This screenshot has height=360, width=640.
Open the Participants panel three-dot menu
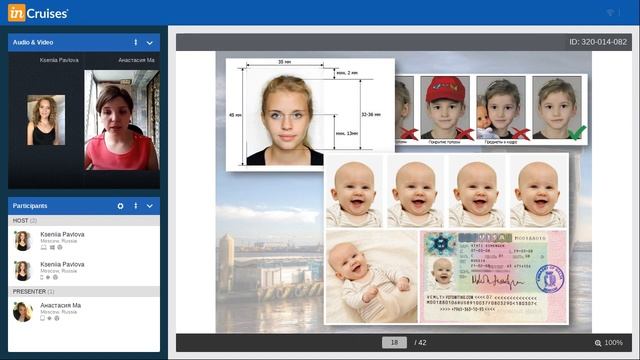136,206
